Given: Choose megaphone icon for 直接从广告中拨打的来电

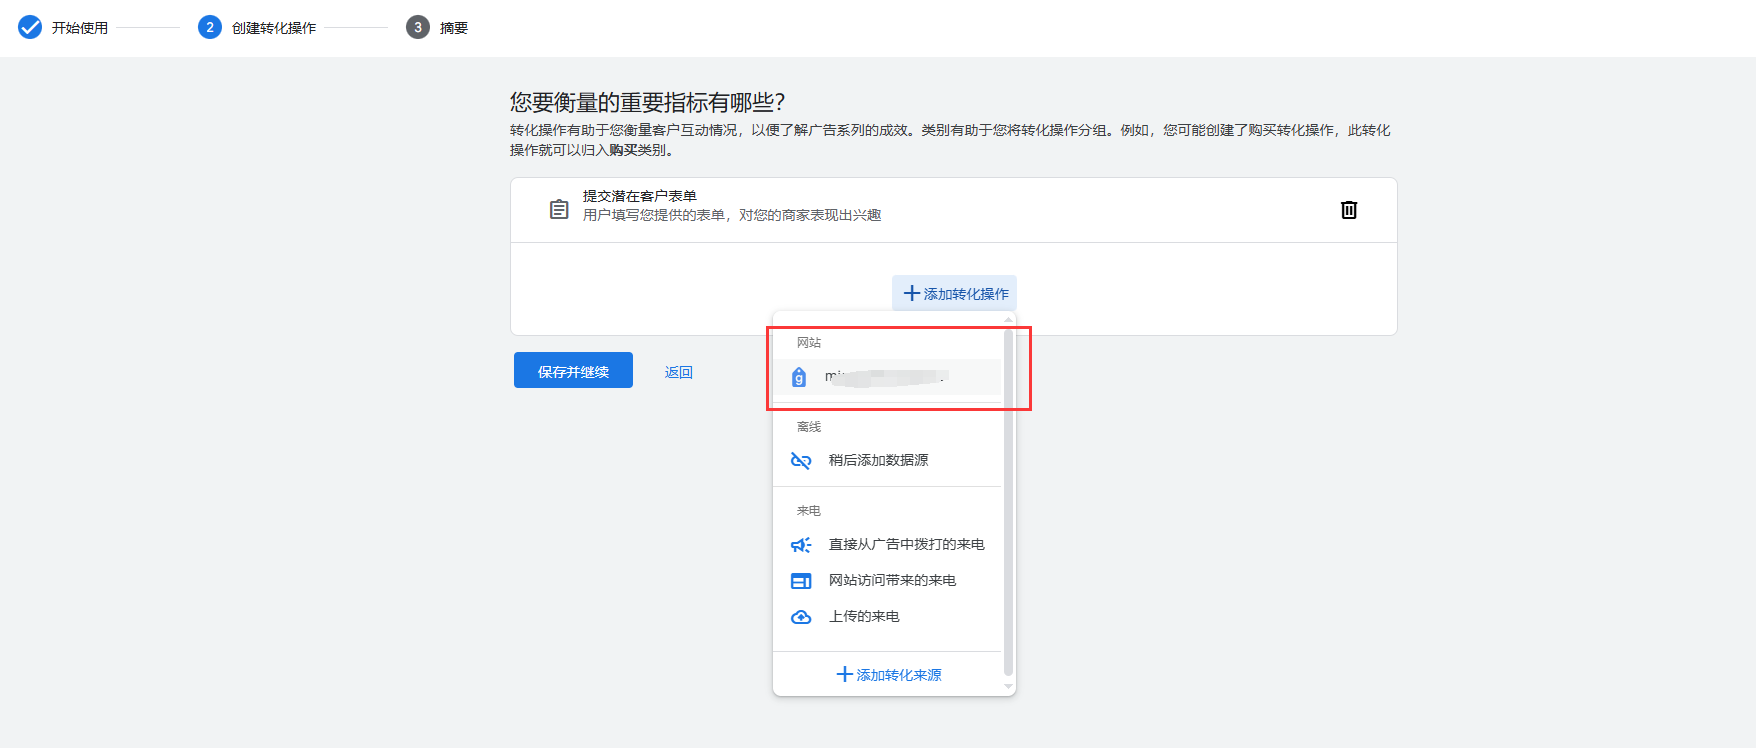Looking at the screenshot, I should click(x=801, y=544).
